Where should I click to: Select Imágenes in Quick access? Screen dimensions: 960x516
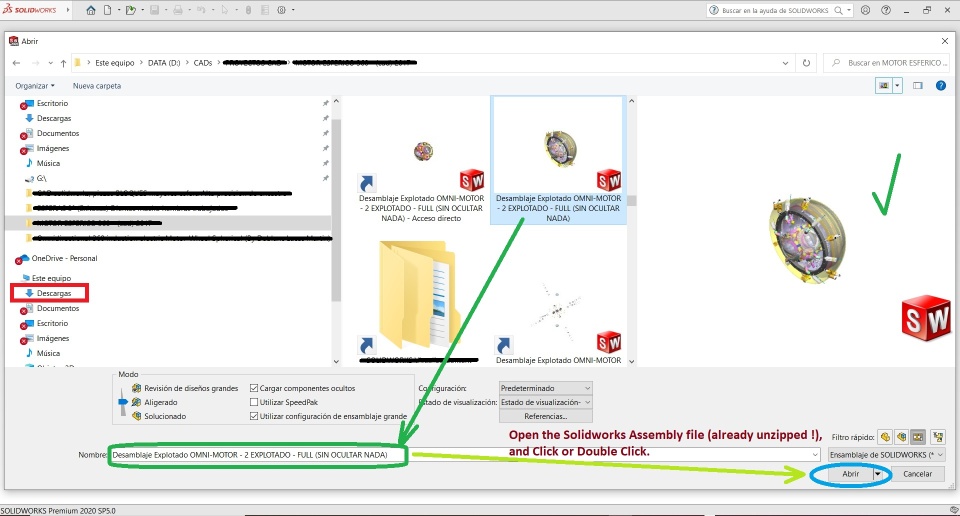pyautogui.click(x=53, y=148)
